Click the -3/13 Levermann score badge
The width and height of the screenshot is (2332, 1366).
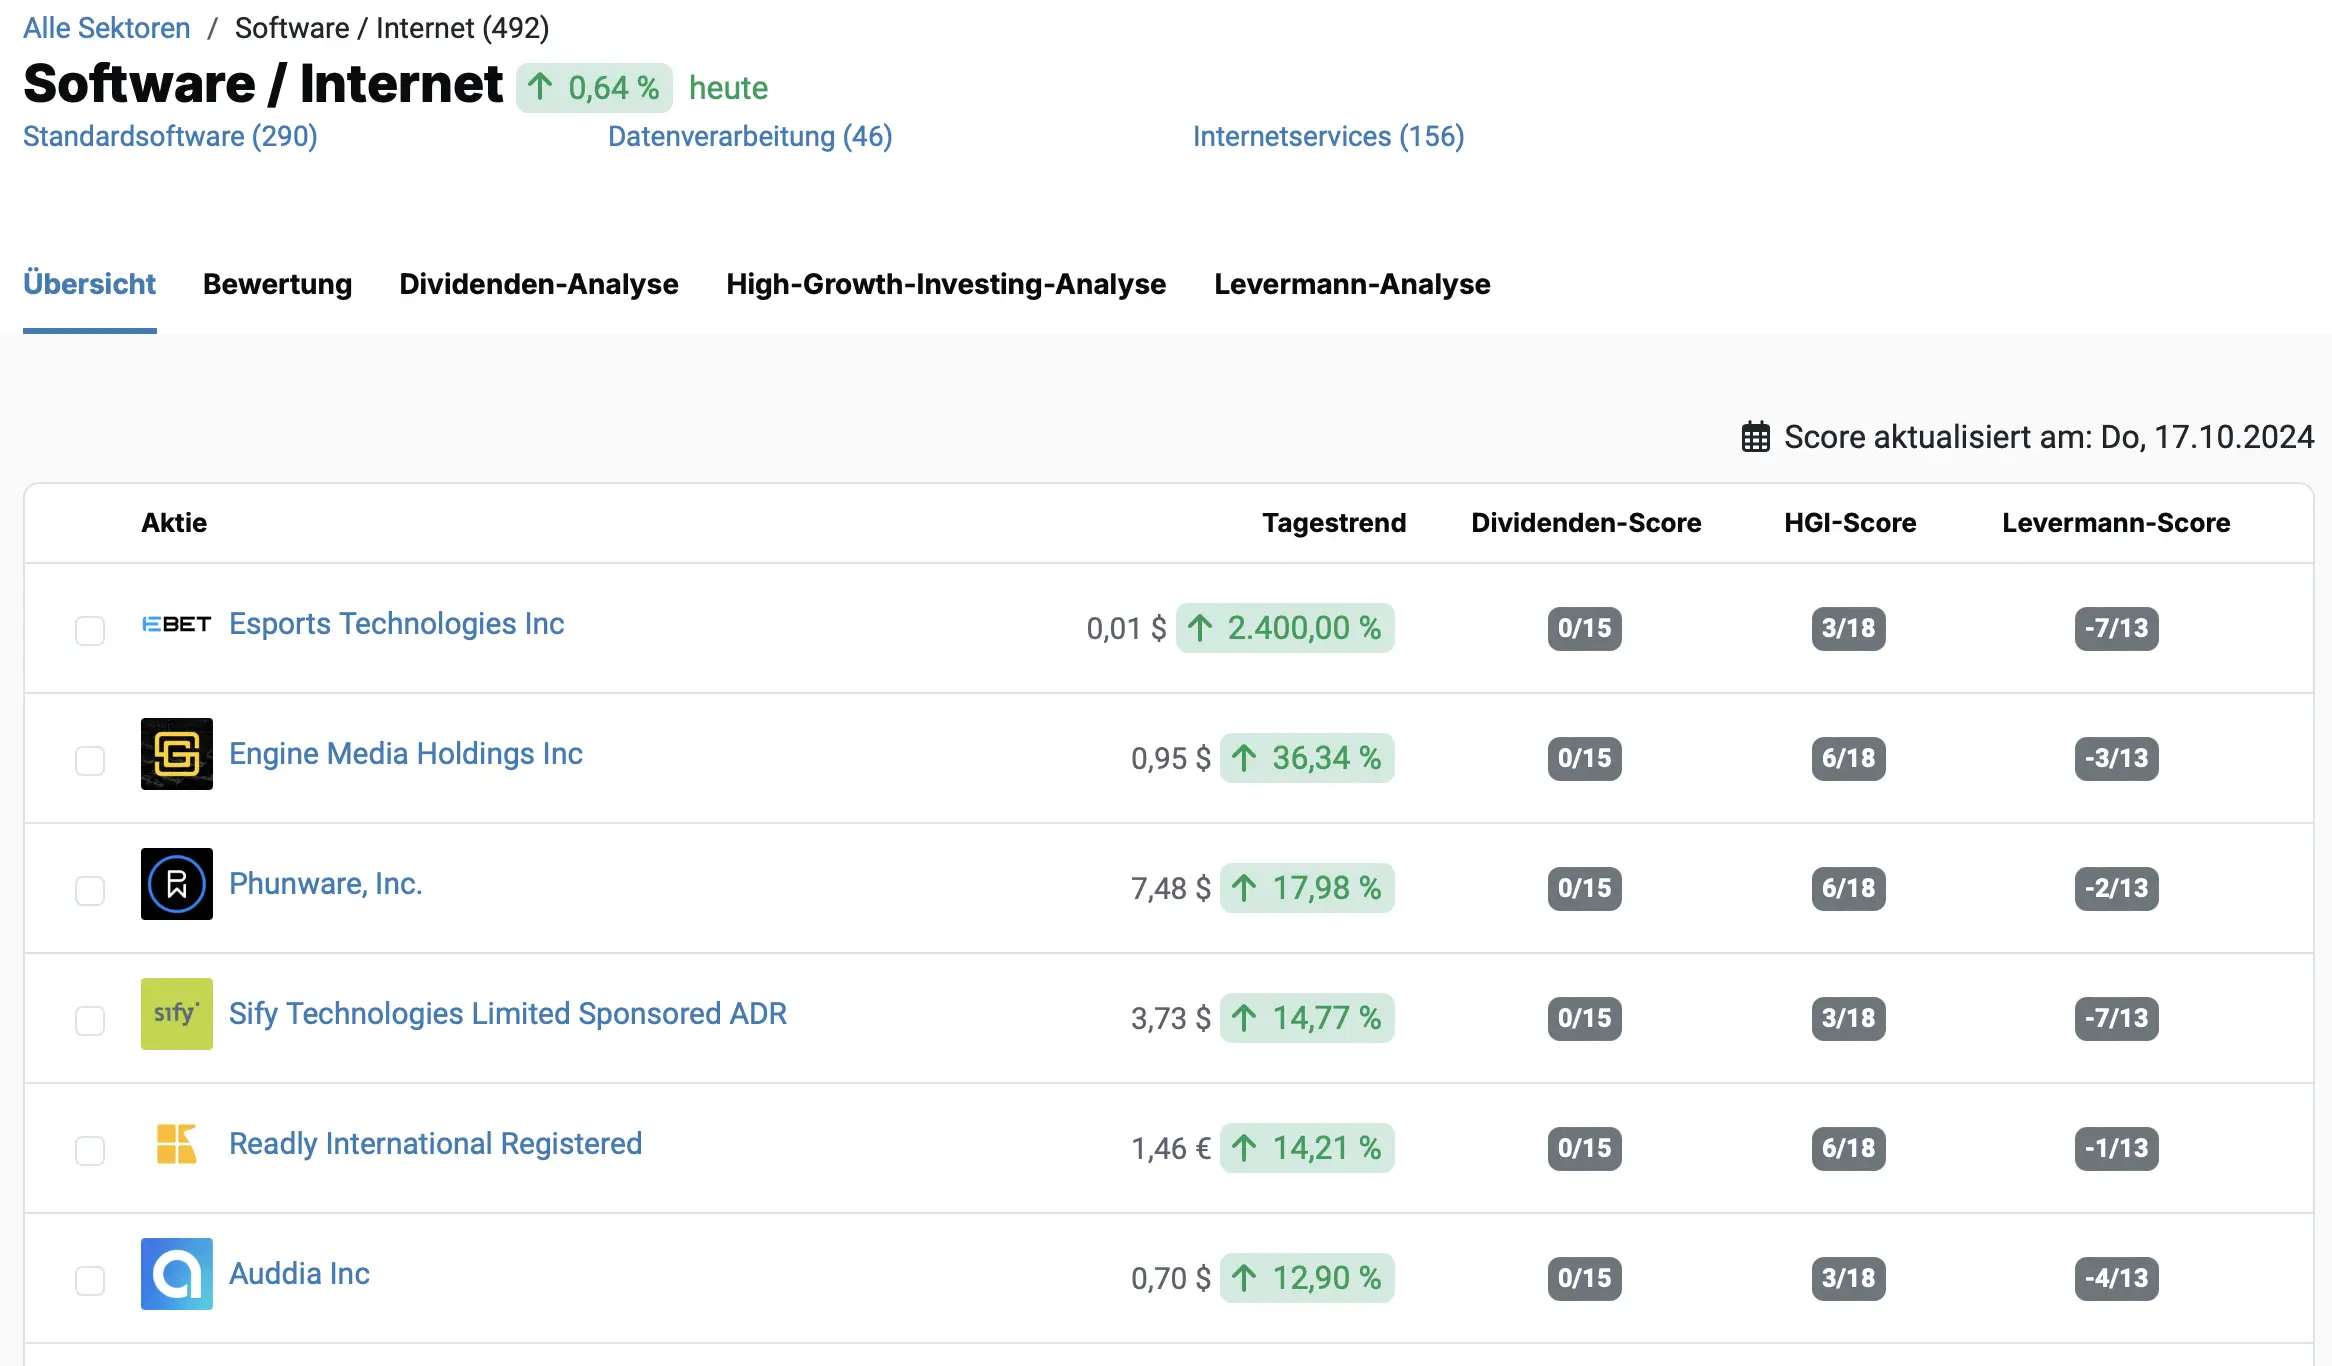click(2117, 759)
